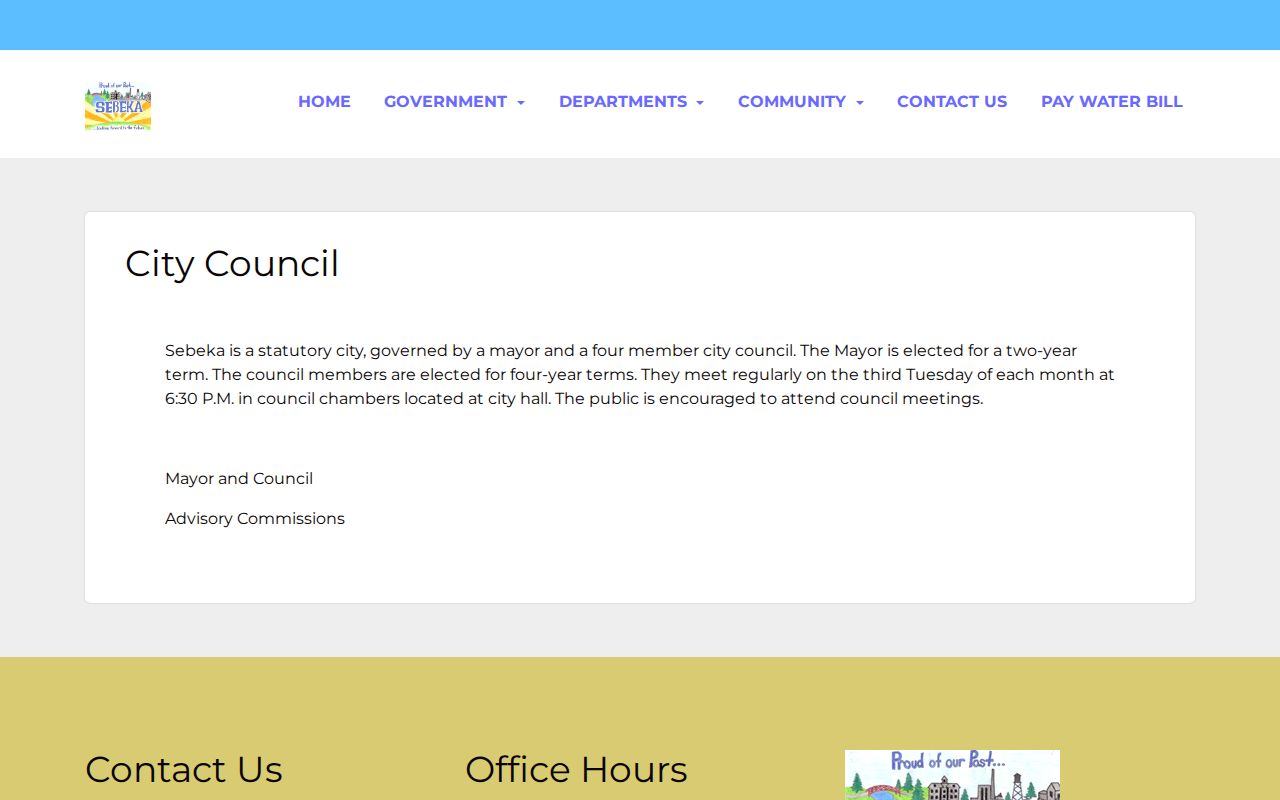Open the Advisory Commissions link
The width and height of the screenshot is (1280, 800).
(x=255, y=519)
